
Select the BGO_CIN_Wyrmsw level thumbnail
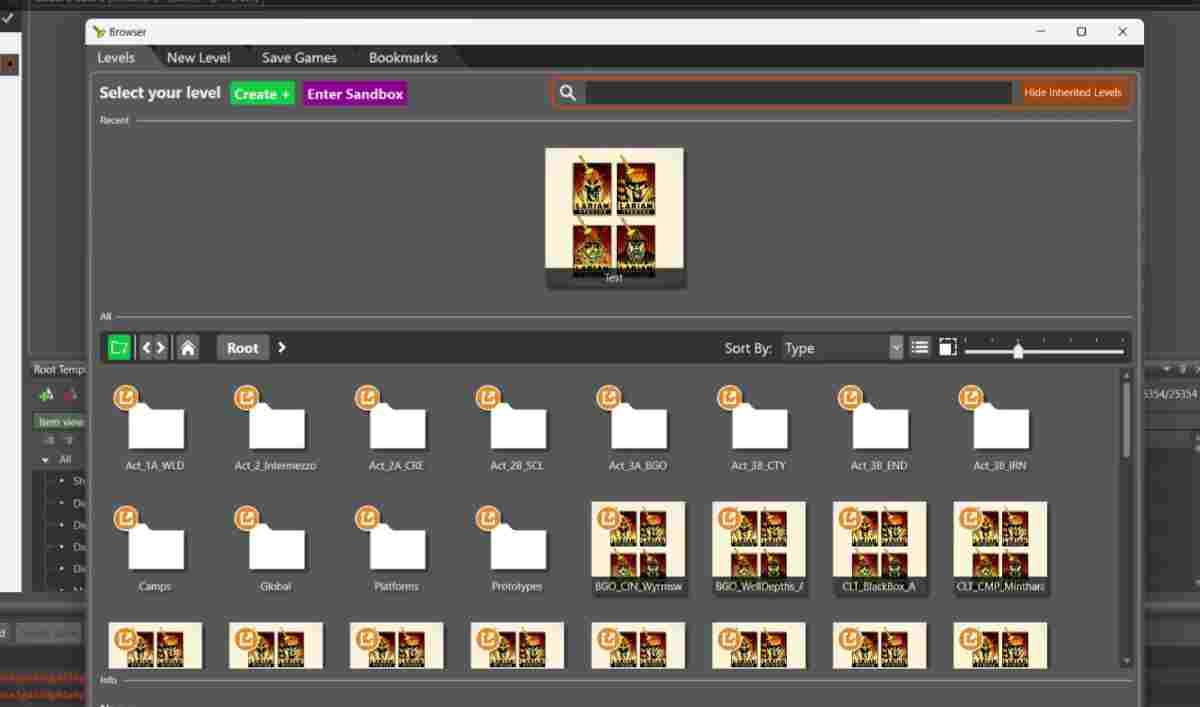638,549
